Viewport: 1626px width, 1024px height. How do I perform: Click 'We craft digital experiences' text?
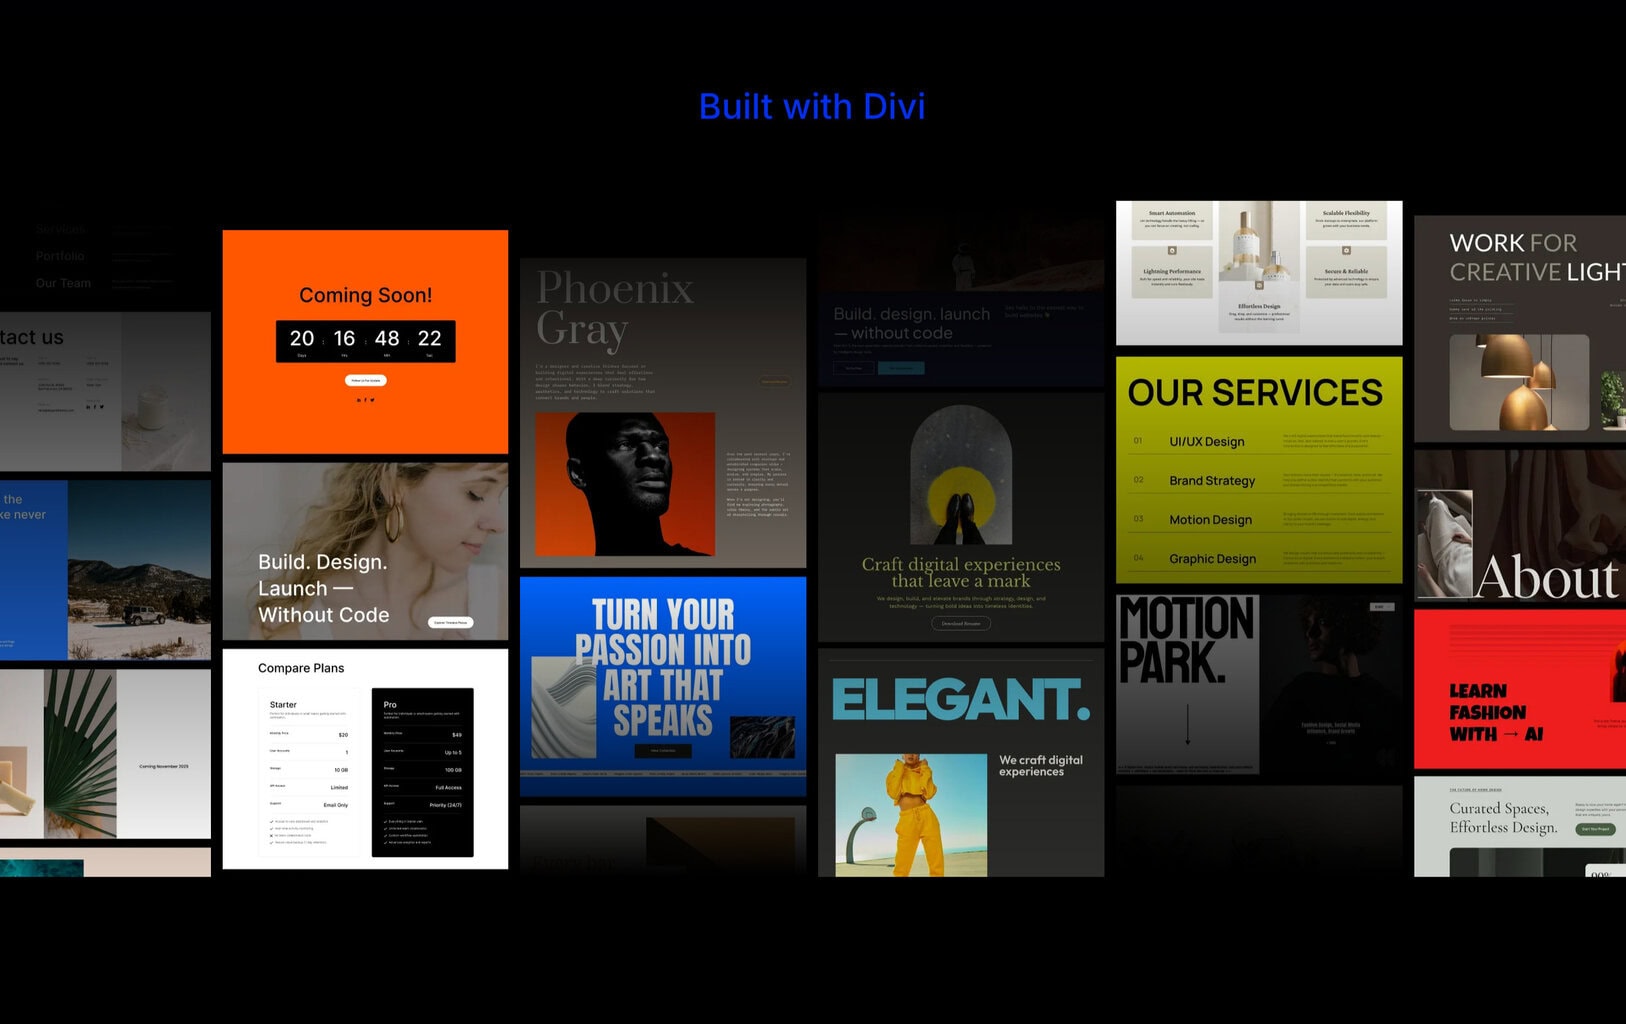click(x=1040, y=766)
